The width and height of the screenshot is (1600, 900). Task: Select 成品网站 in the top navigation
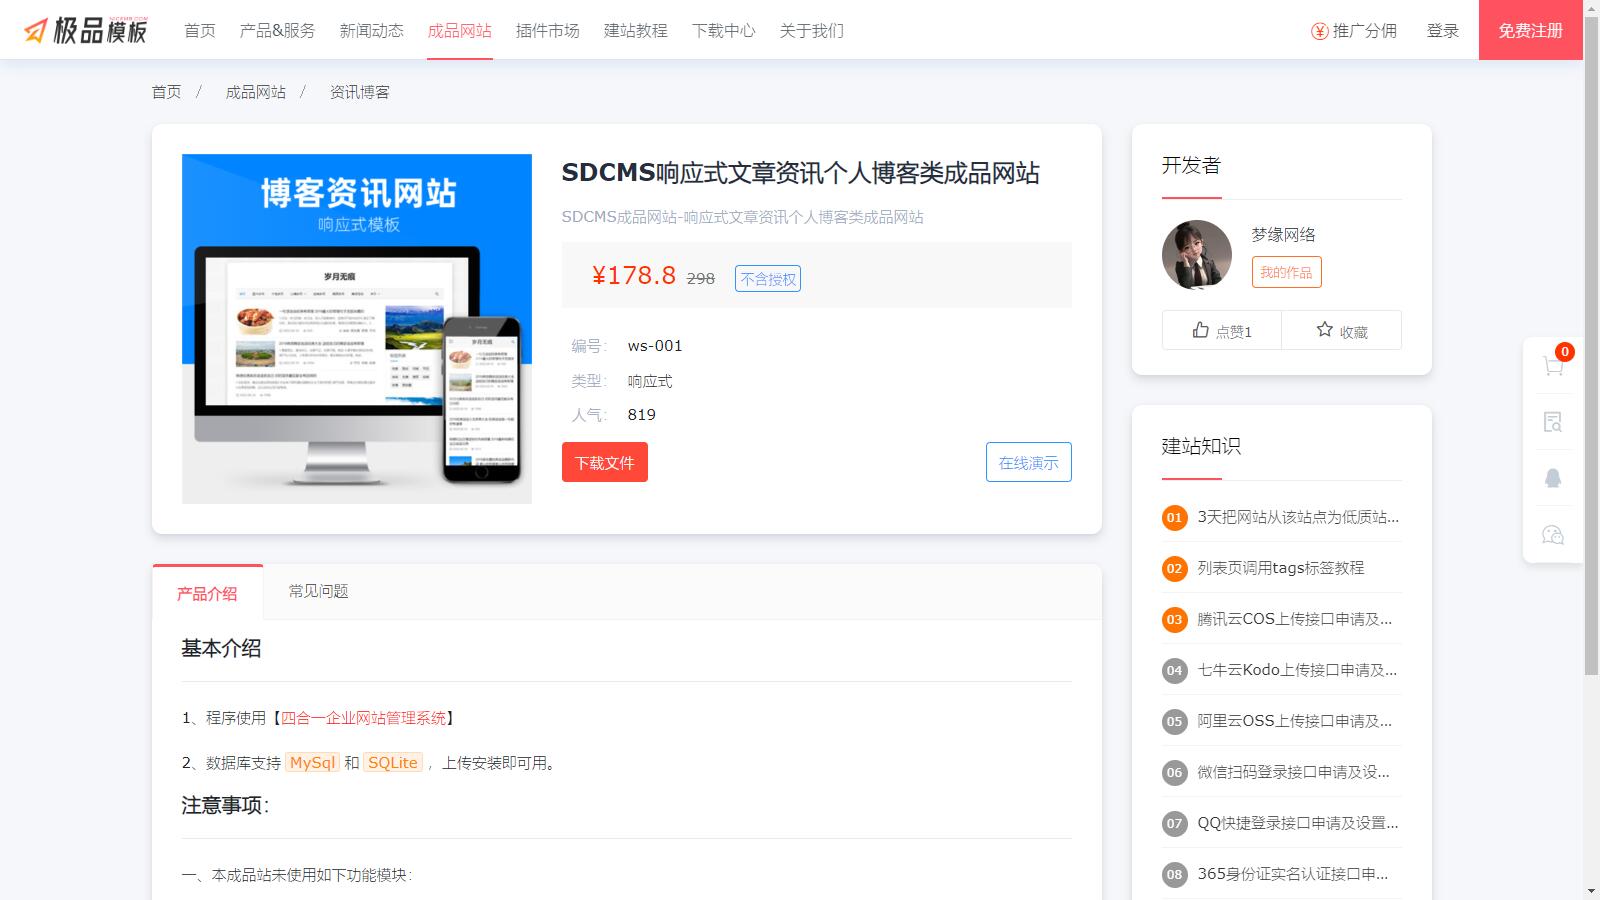[x=460, y=30]
